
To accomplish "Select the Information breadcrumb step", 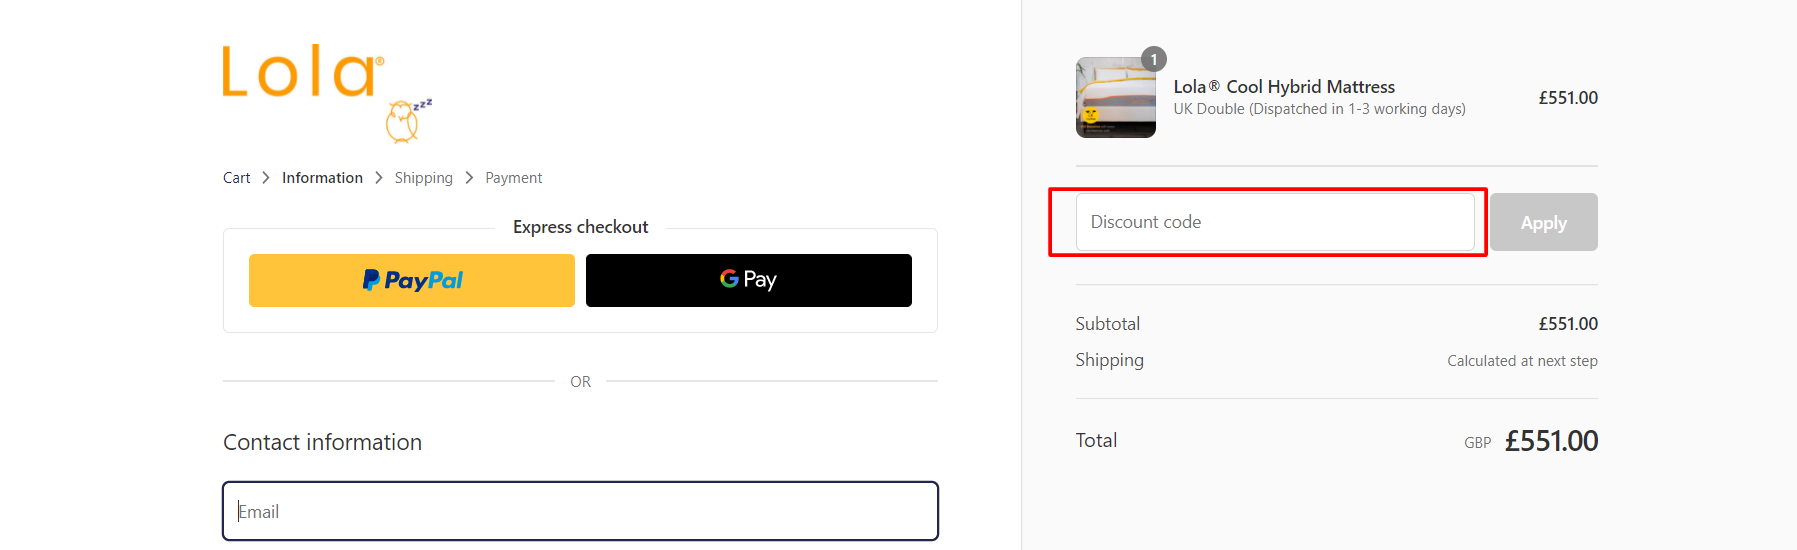I will (322, 178).
